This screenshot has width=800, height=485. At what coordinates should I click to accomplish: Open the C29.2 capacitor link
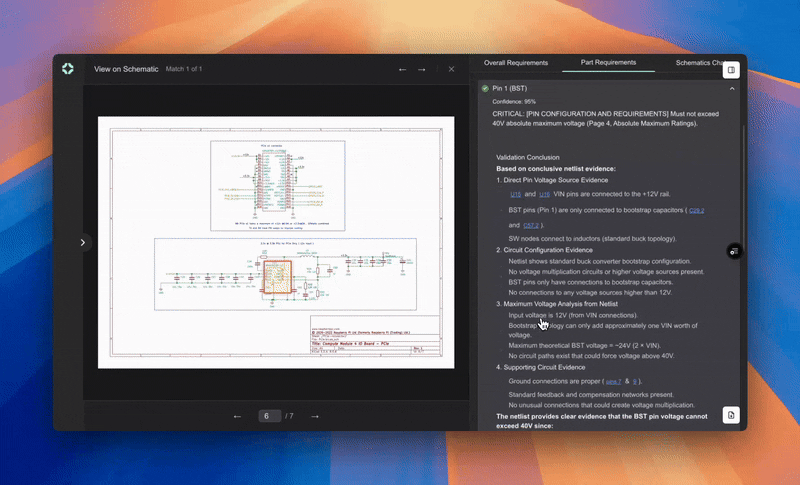click(x=697, y=210)
